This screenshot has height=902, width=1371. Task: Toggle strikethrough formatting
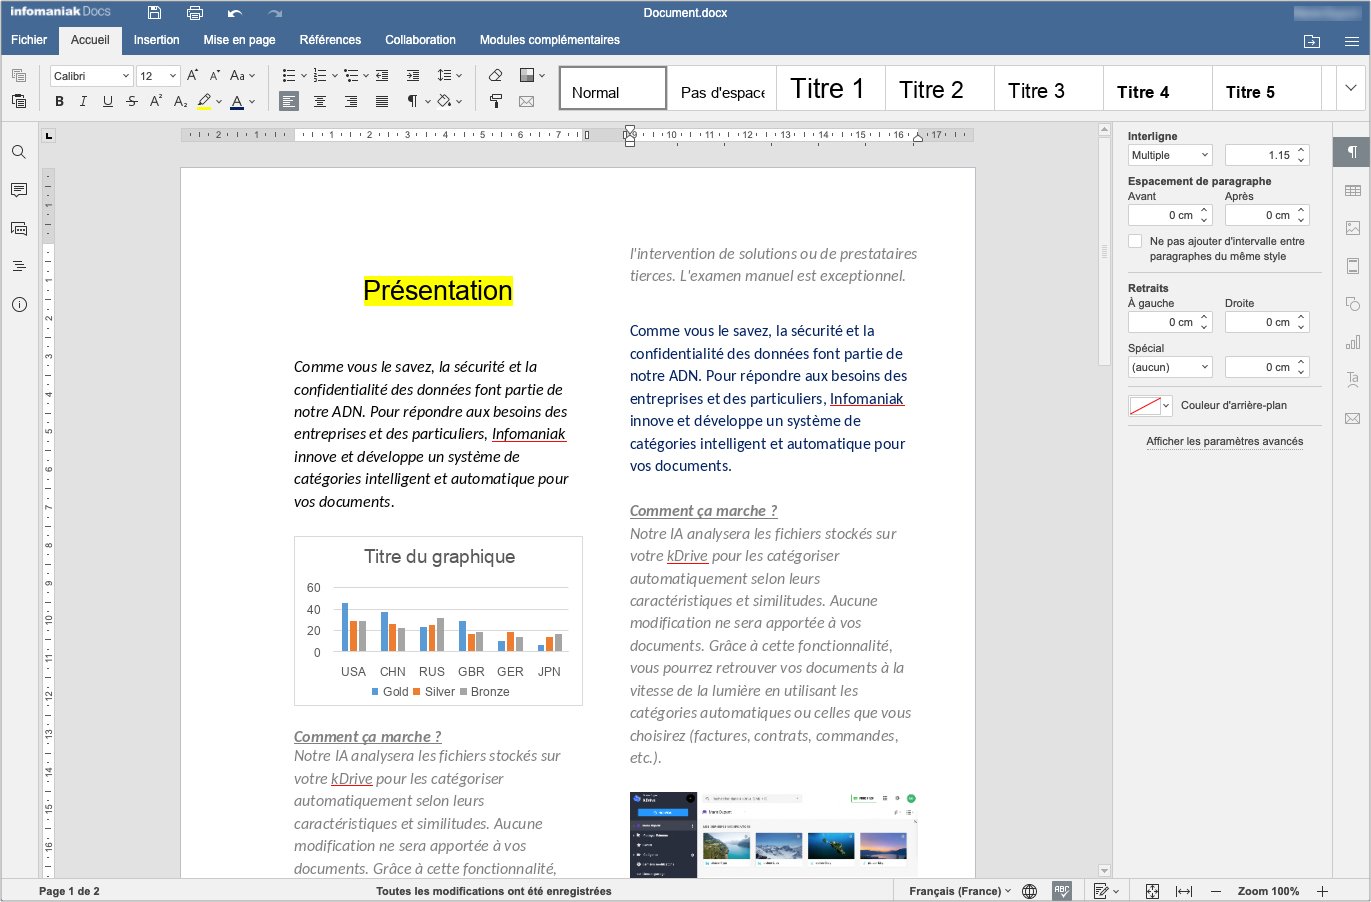click(x=132, y=101)
